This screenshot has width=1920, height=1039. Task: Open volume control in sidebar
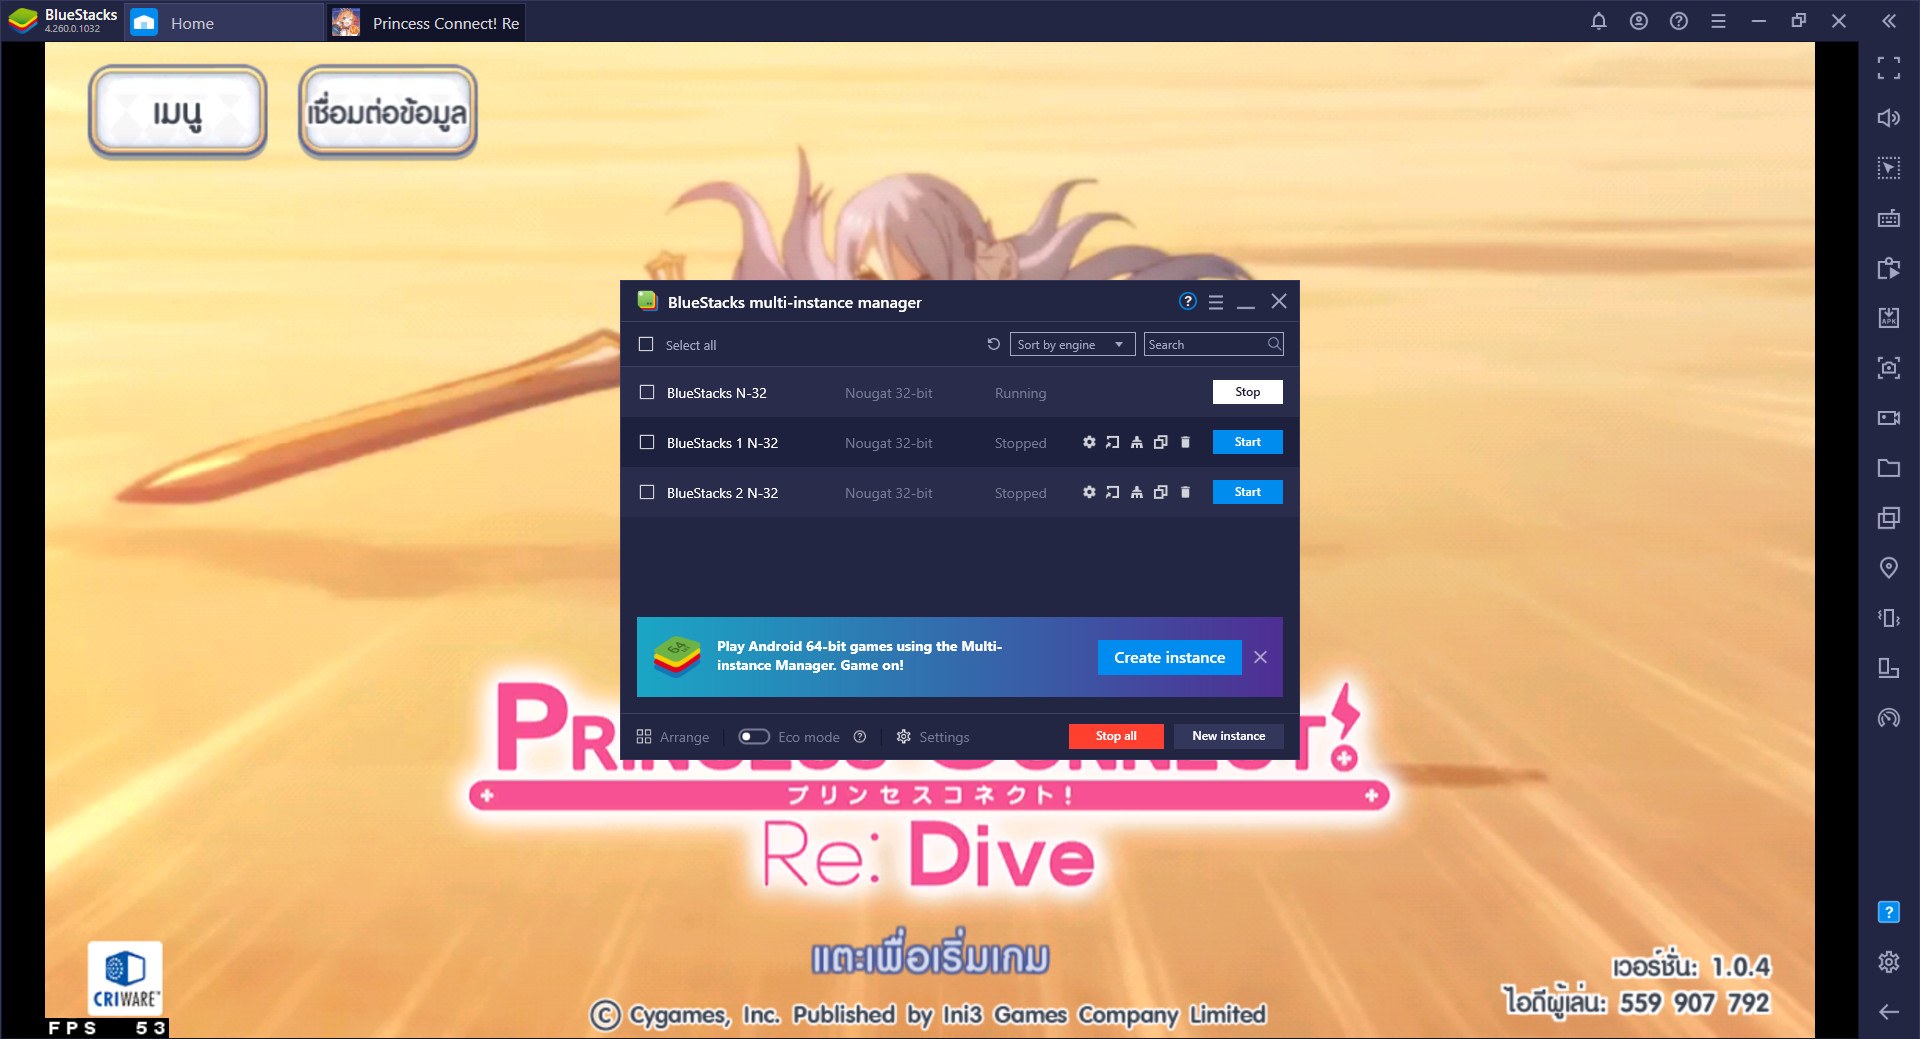pyautogui.click(x=1889, y=118)
